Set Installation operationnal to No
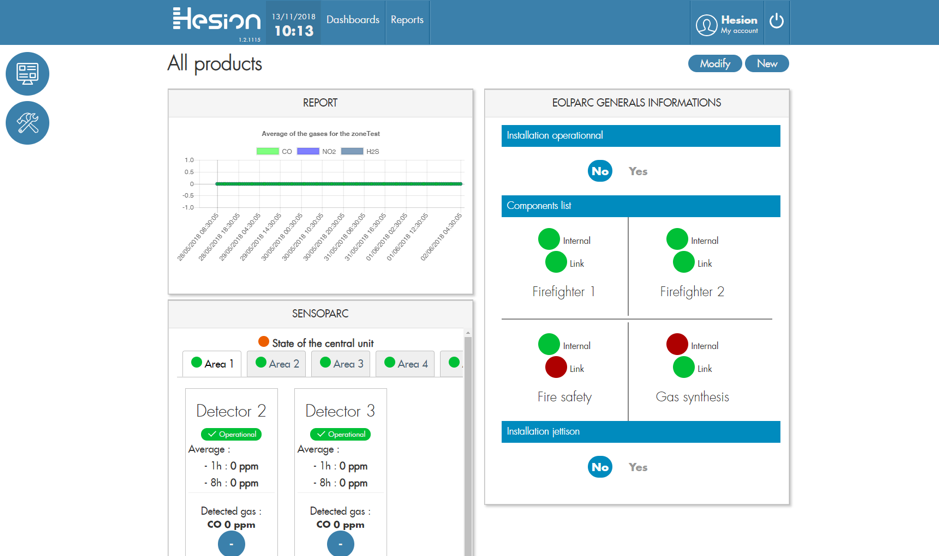The height and width of the screenshot is (556, 939). click(x=600, y=171)
